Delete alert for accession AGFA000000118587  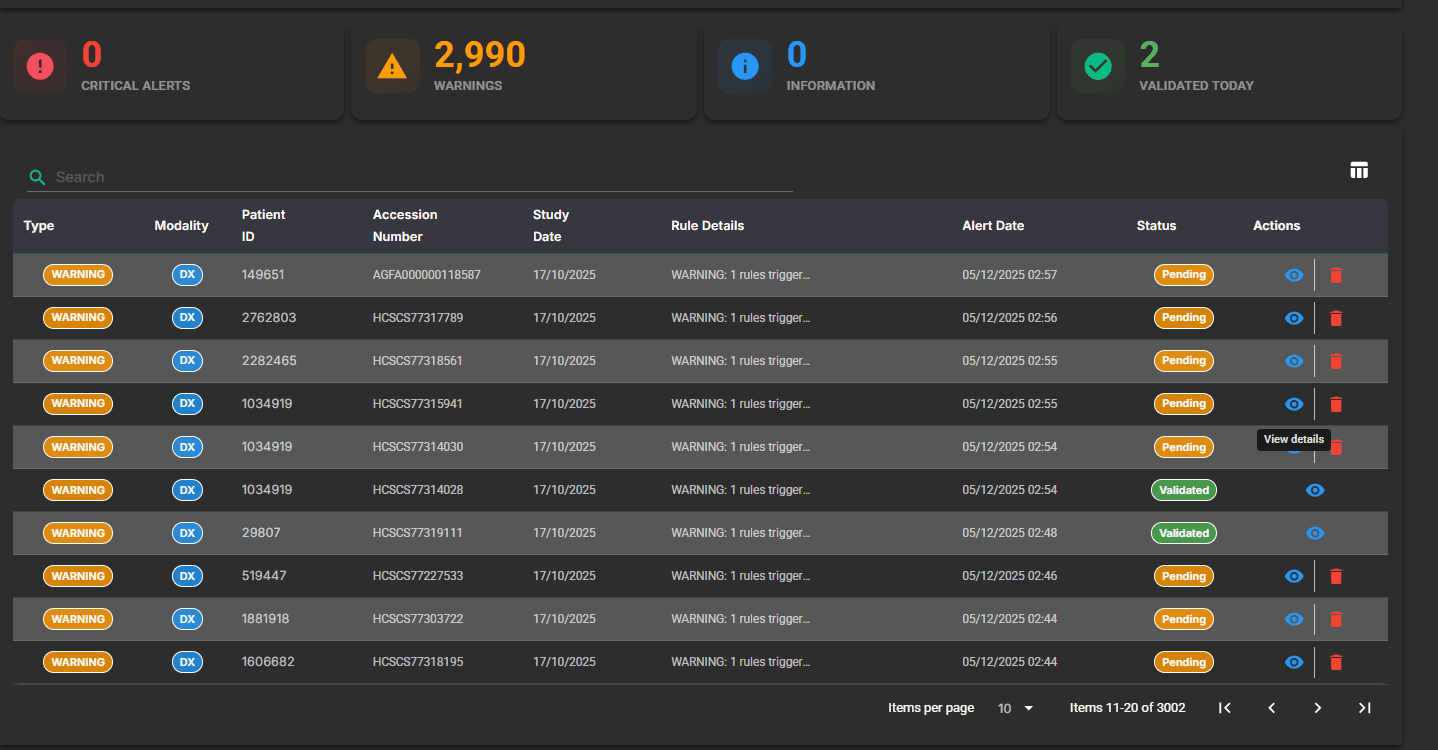(x=1336, y=275)
